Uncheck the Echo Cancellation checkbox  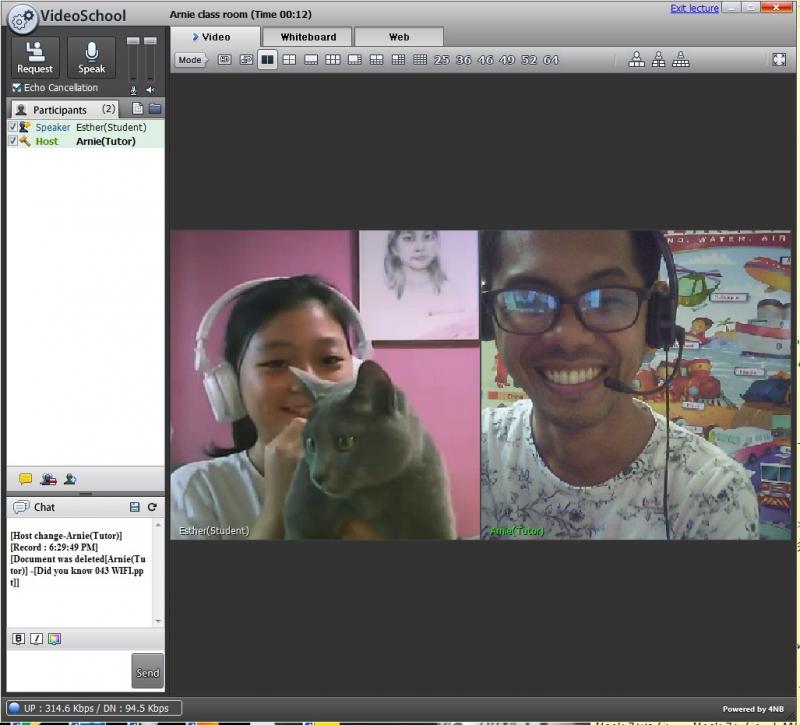pos(17,88)
